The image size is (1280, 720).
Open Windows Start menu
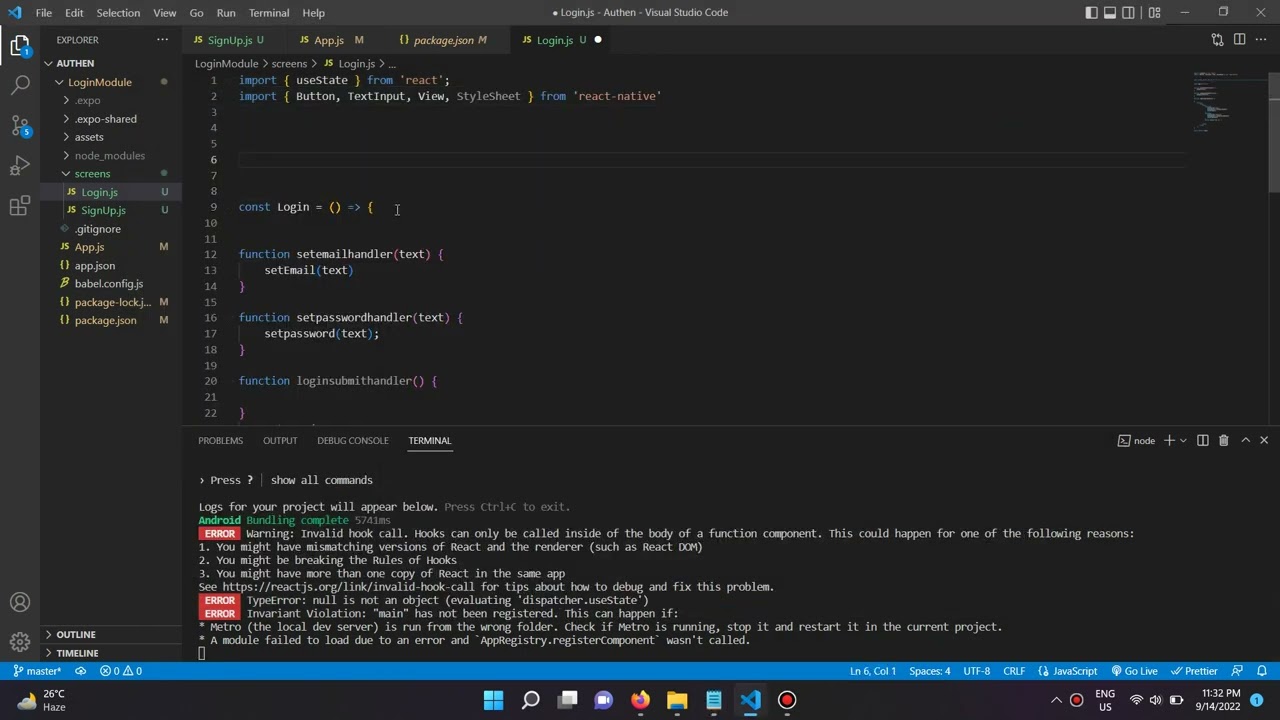click(494, 700)
